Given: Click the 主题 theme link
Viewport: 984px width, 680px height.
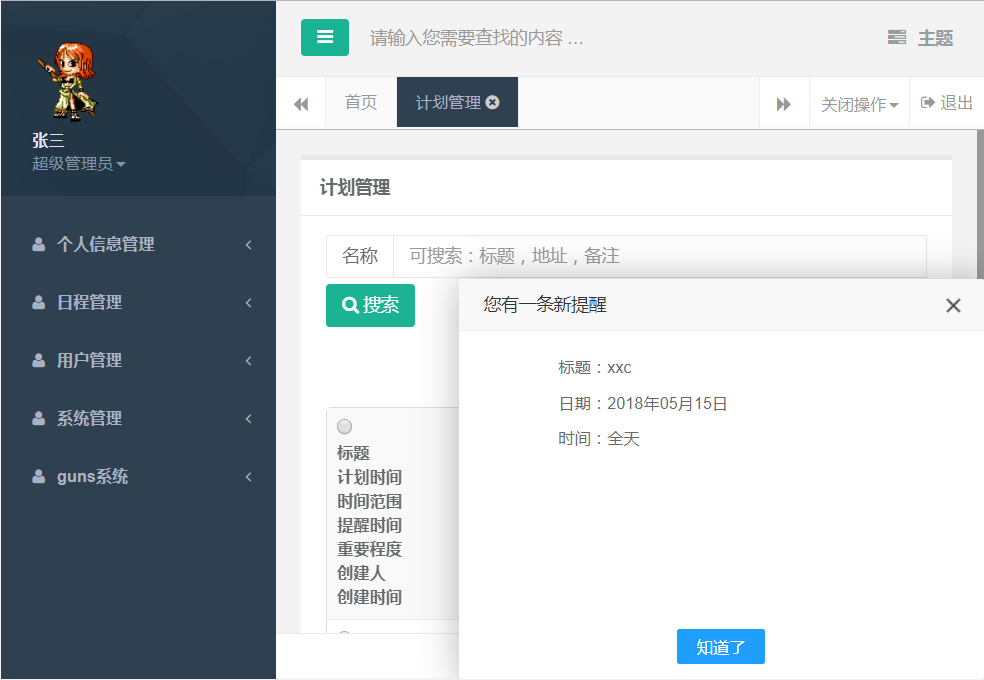Looking at the screenshot, I should 935,38.
